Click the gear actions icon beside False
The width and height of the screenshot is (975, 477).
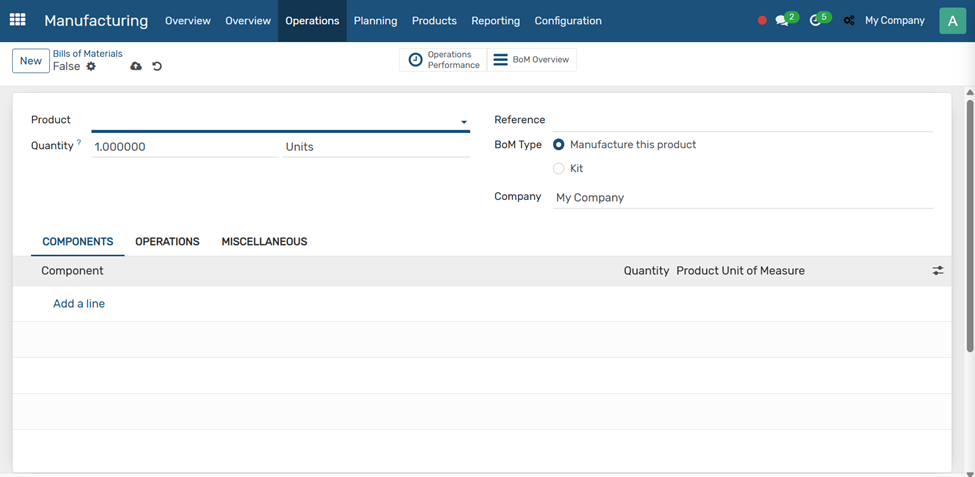[x=91, y=67]
